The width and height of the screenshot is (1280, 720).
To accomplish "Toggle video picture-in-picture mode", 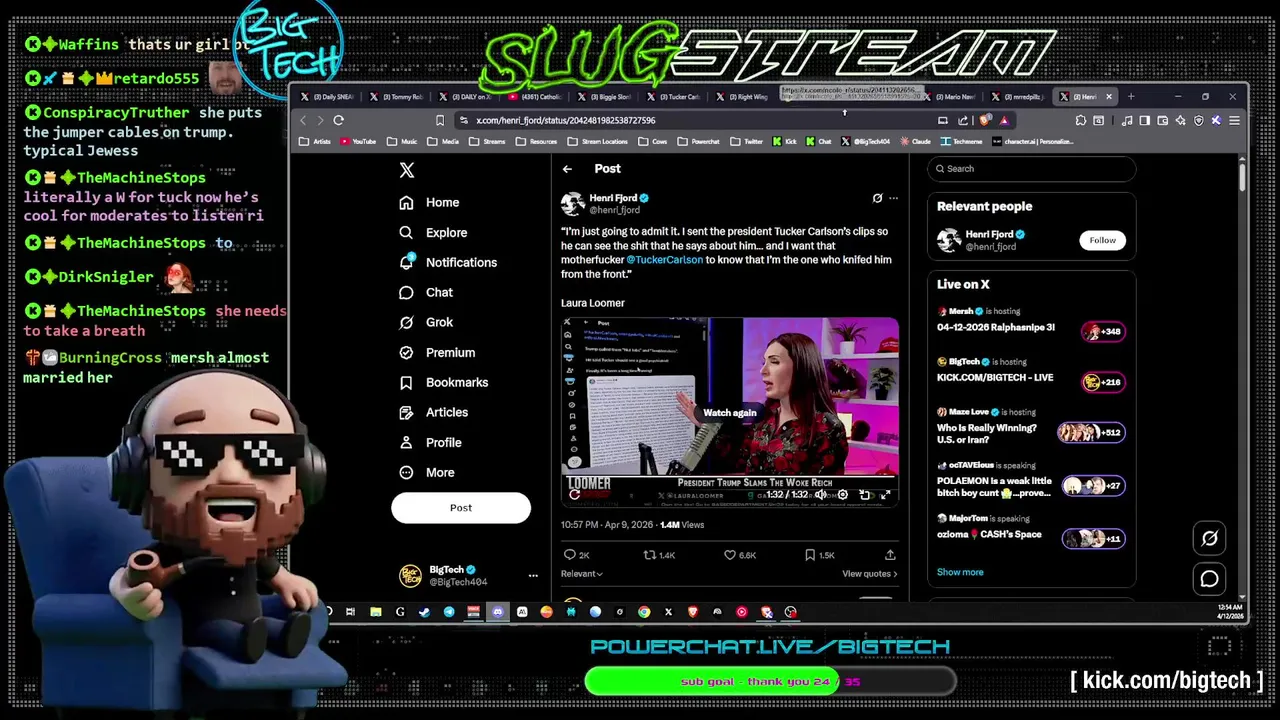I will point(864,494).
